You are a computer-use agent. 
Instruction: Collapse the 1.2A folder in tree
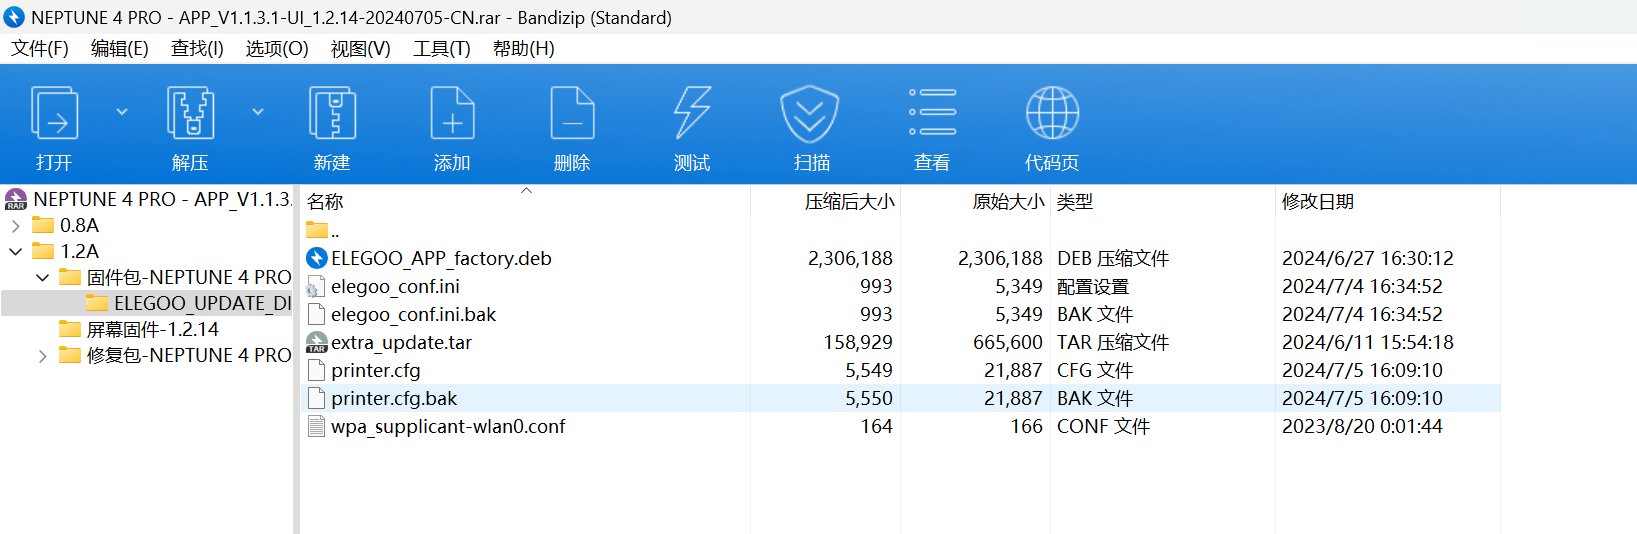(15, 252)
